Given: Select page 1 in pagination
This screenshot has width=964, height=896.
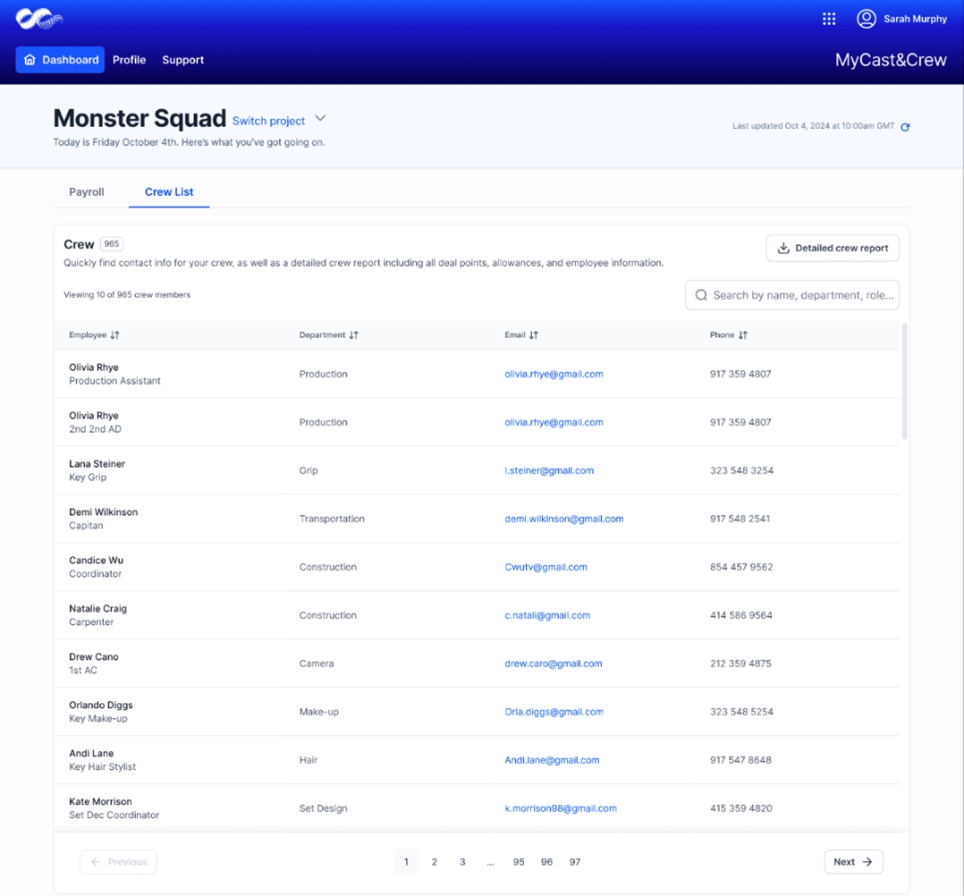Looking at the screenshot, I should 406,862.
